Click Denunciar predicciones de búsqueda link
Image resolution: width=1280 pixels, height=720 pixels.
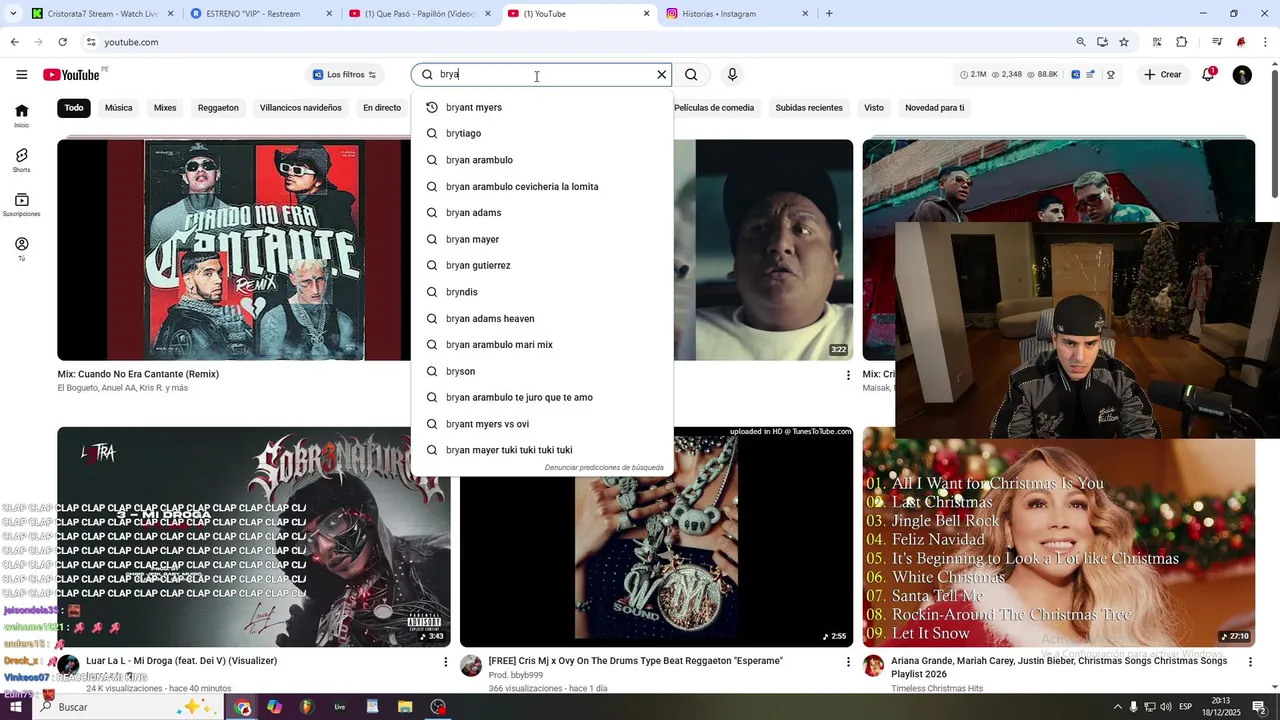(x=604, y=468)
